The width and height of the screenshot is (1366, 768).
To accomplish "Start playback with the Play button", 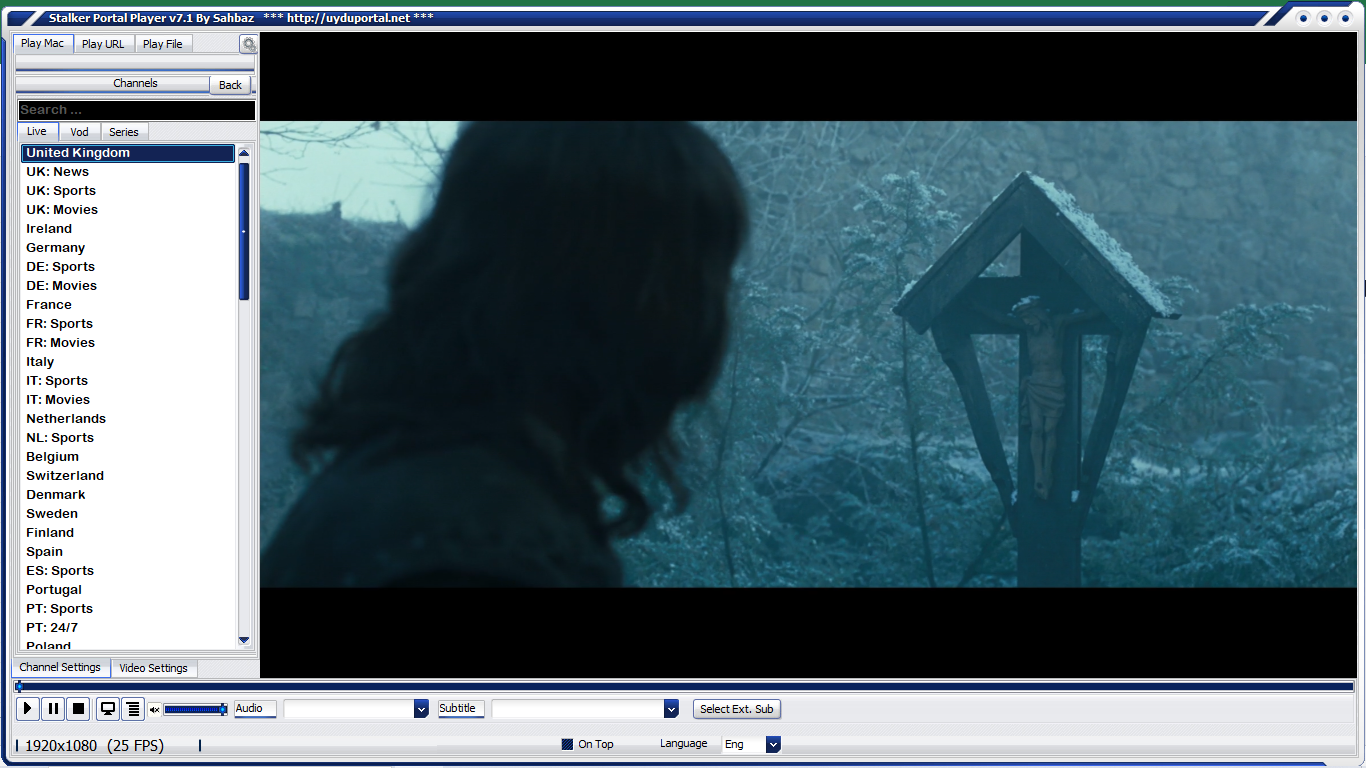I will click(x=28, y=709).
